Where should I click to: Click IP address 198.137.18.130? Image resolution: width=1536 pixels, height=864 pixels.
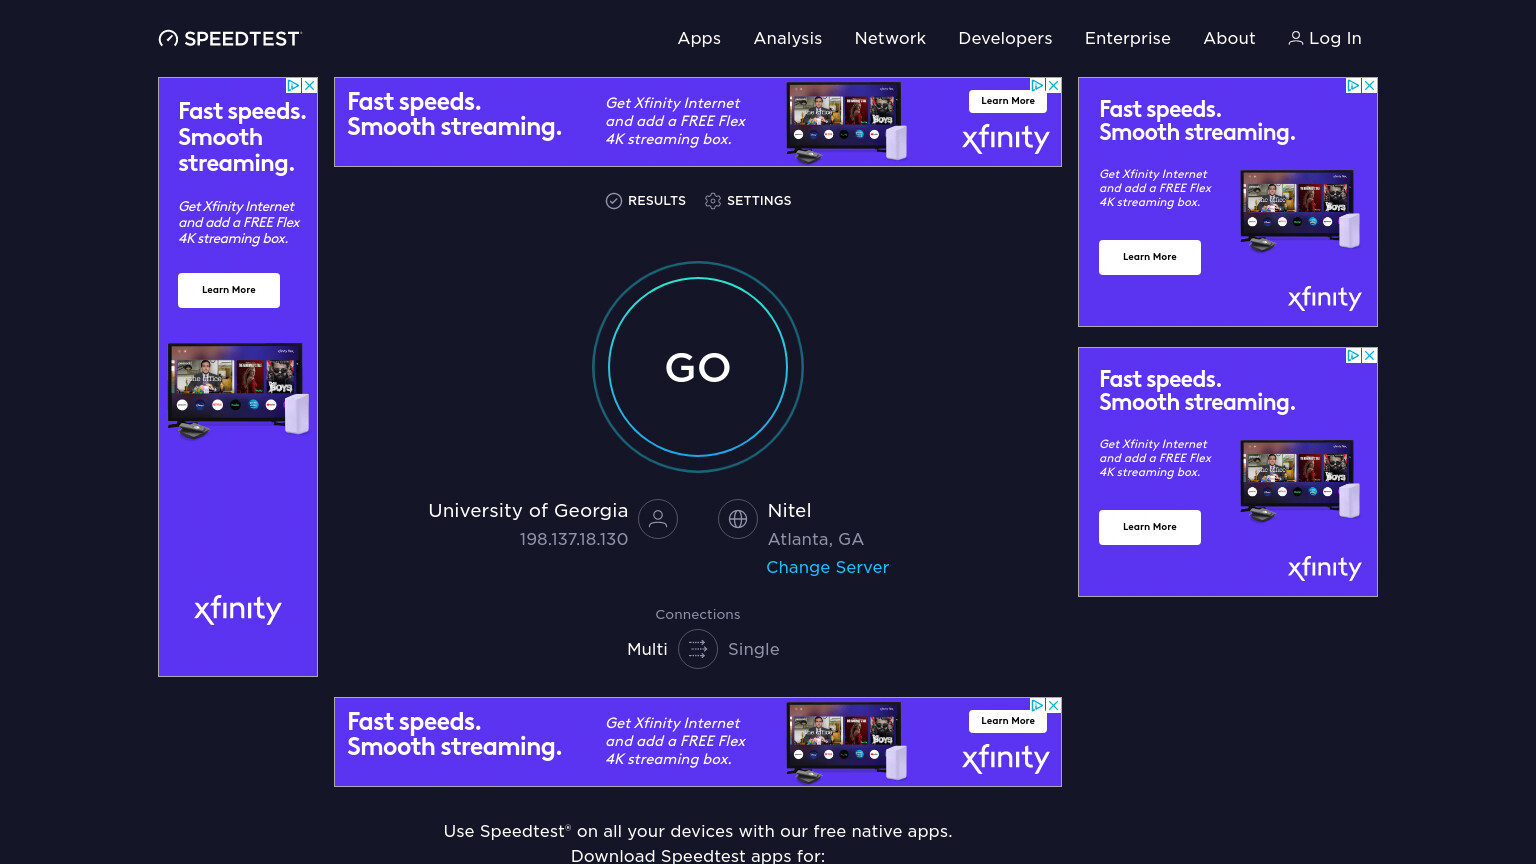[574, 539]
